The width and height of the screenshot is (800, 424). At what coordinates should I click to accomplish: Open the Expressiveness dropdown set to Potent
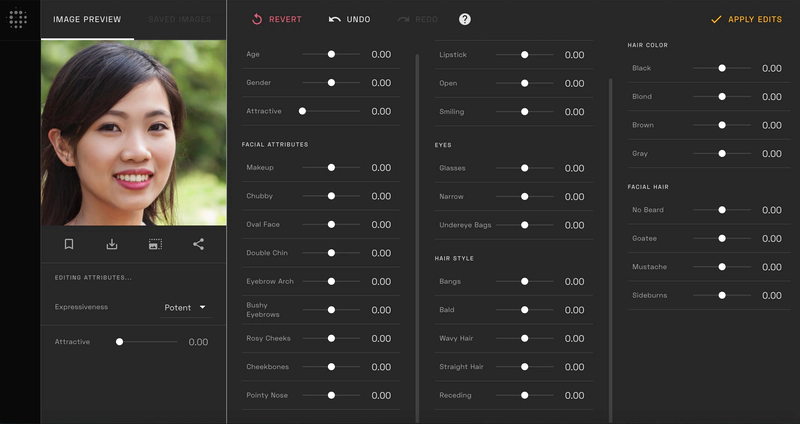pos(185,308)
